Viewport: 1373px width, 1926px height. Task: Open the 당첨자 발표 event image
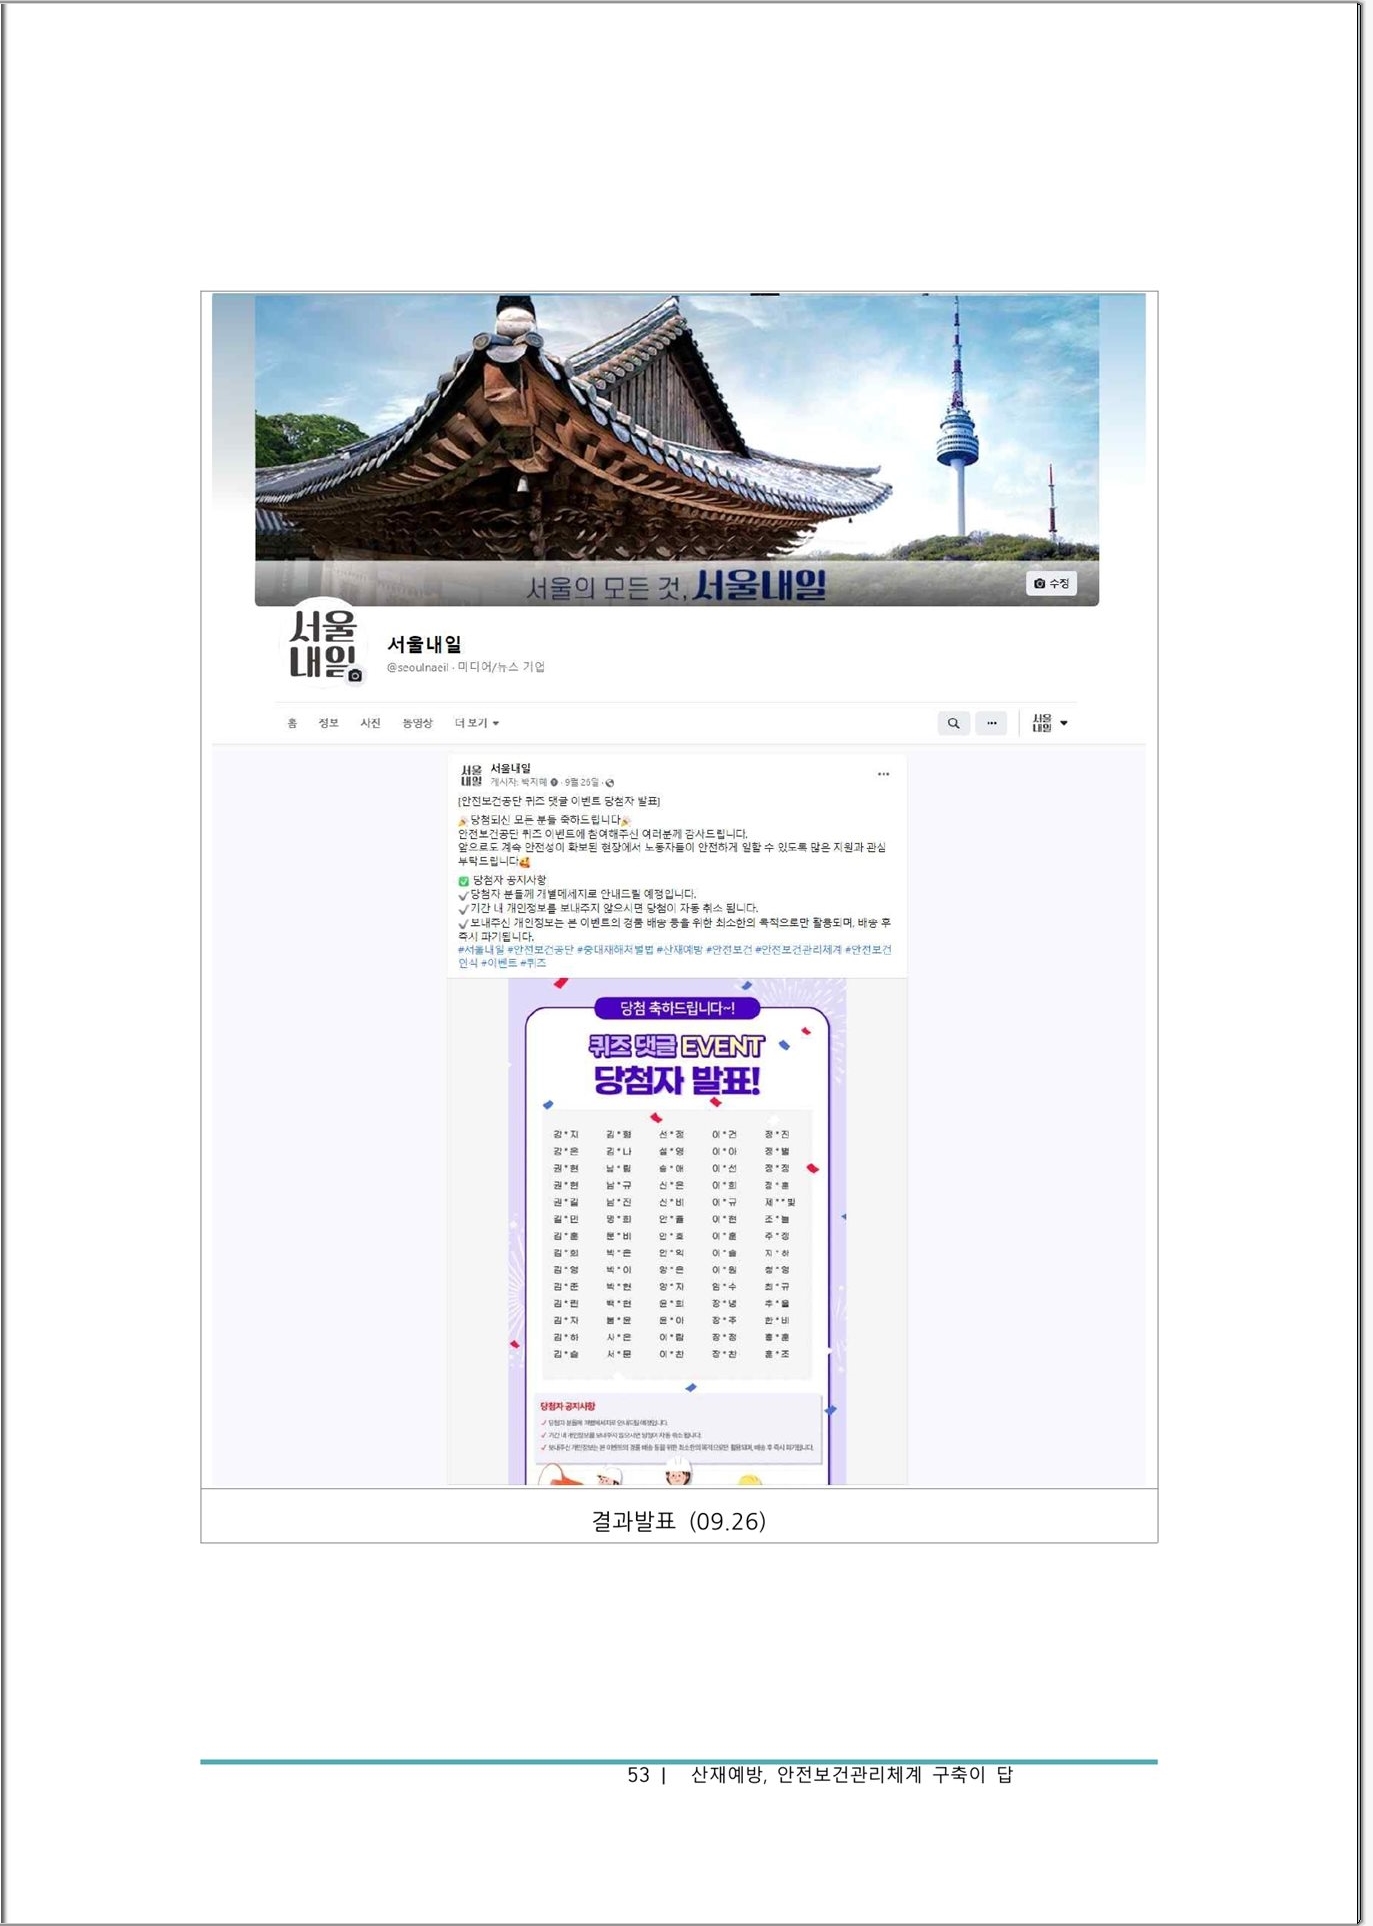[677, 1231]
